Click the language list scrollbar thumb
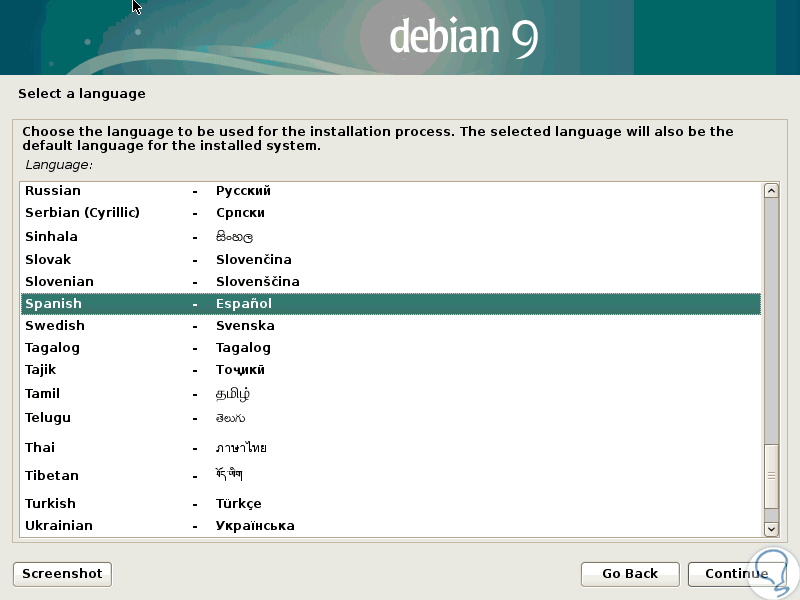Screen dimensions: 800x600 pyautogui.click(x=771, y=476)
